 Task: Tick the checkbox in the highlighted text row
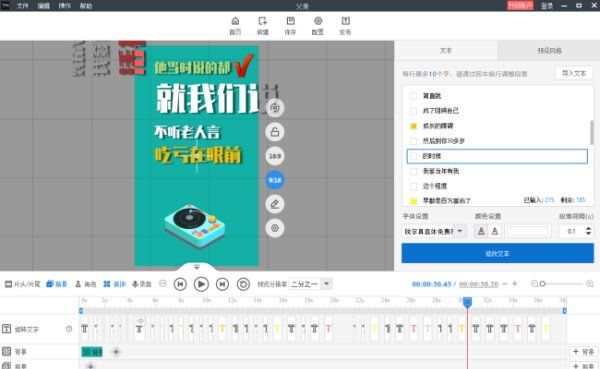(x=413, y=156)
